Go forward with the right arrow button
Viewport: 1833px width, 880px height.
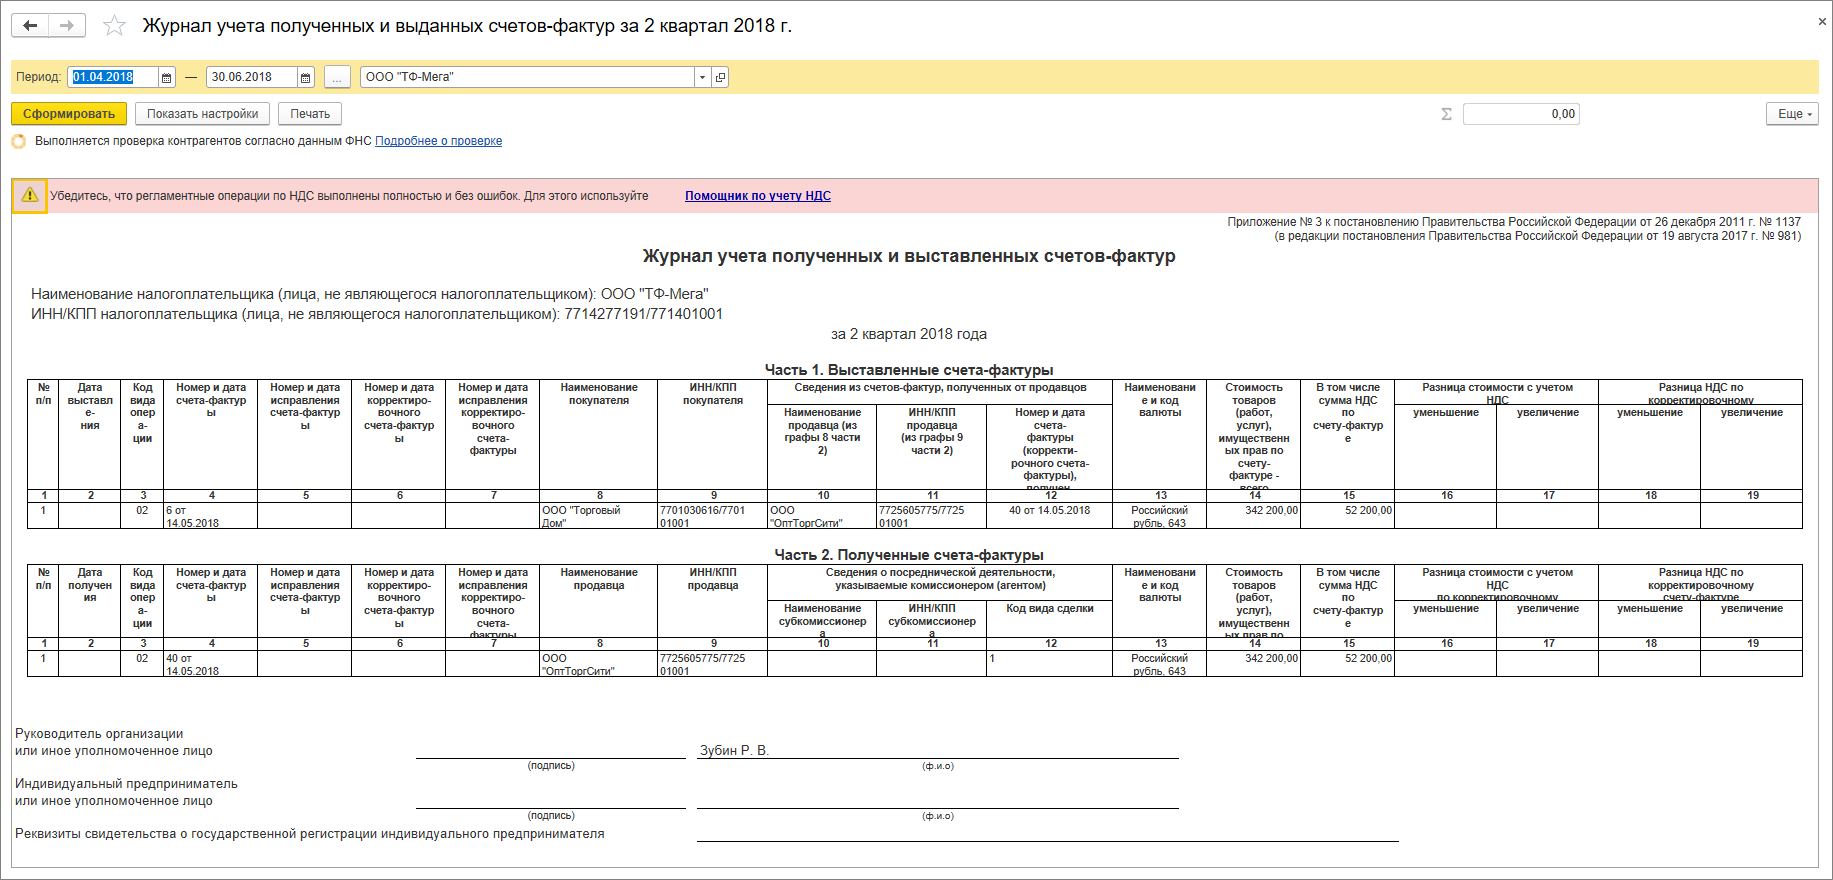tap(67, 25)
